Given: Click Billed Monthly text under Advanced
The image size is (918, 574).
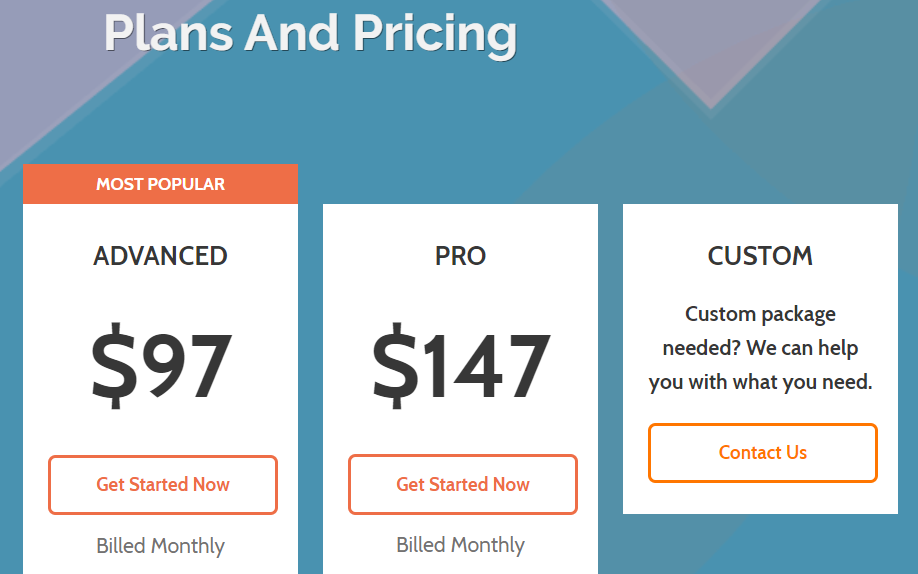Looking at the screenshot, I should click(x=160, y=546).
